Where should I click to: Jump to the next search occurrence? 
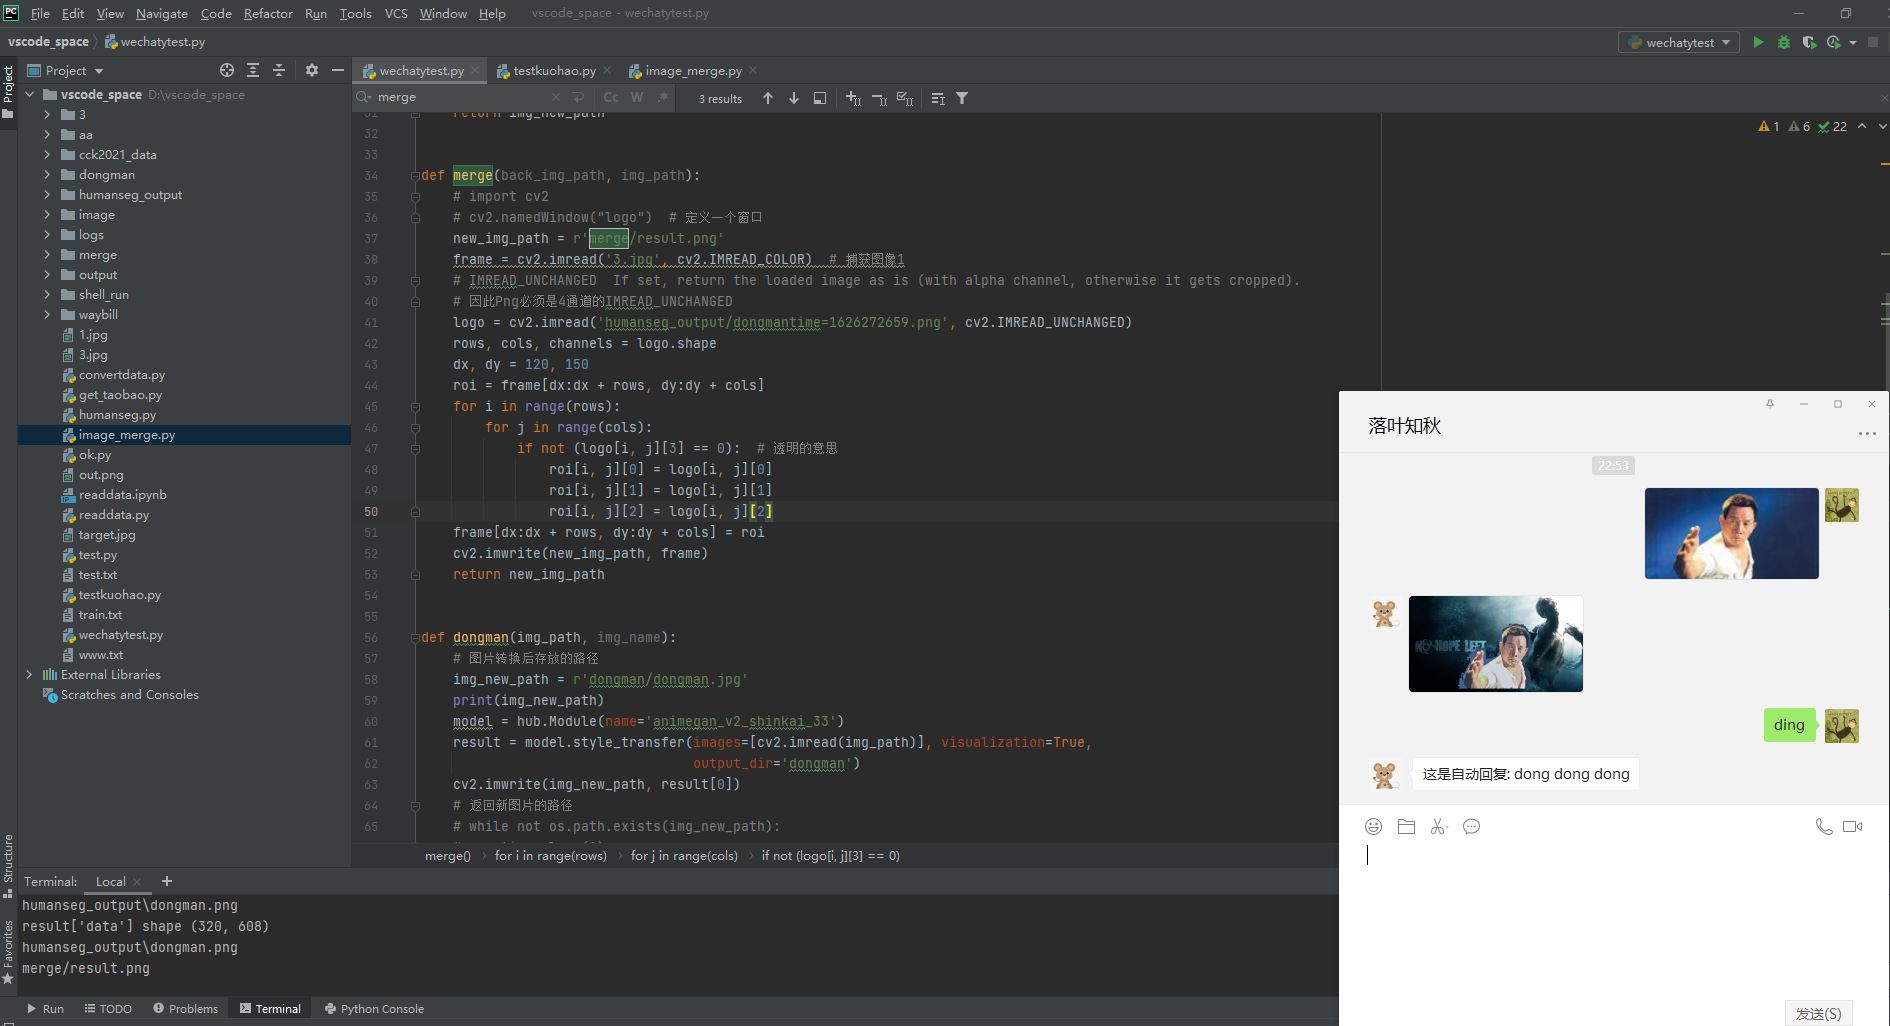794,98
